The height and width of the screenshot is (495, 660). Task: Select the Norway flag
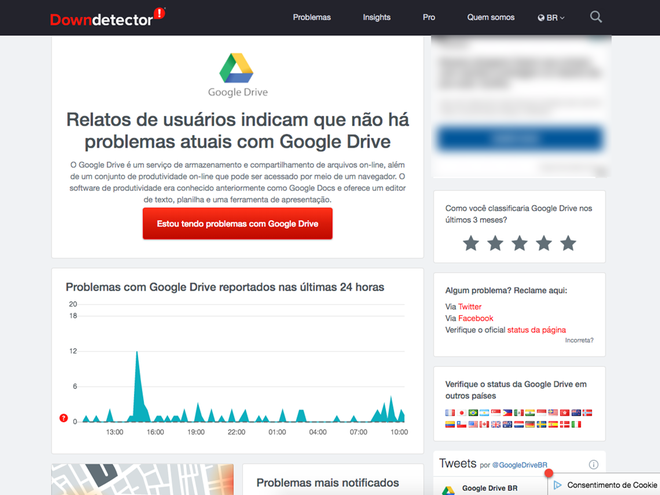click(587, 412)
